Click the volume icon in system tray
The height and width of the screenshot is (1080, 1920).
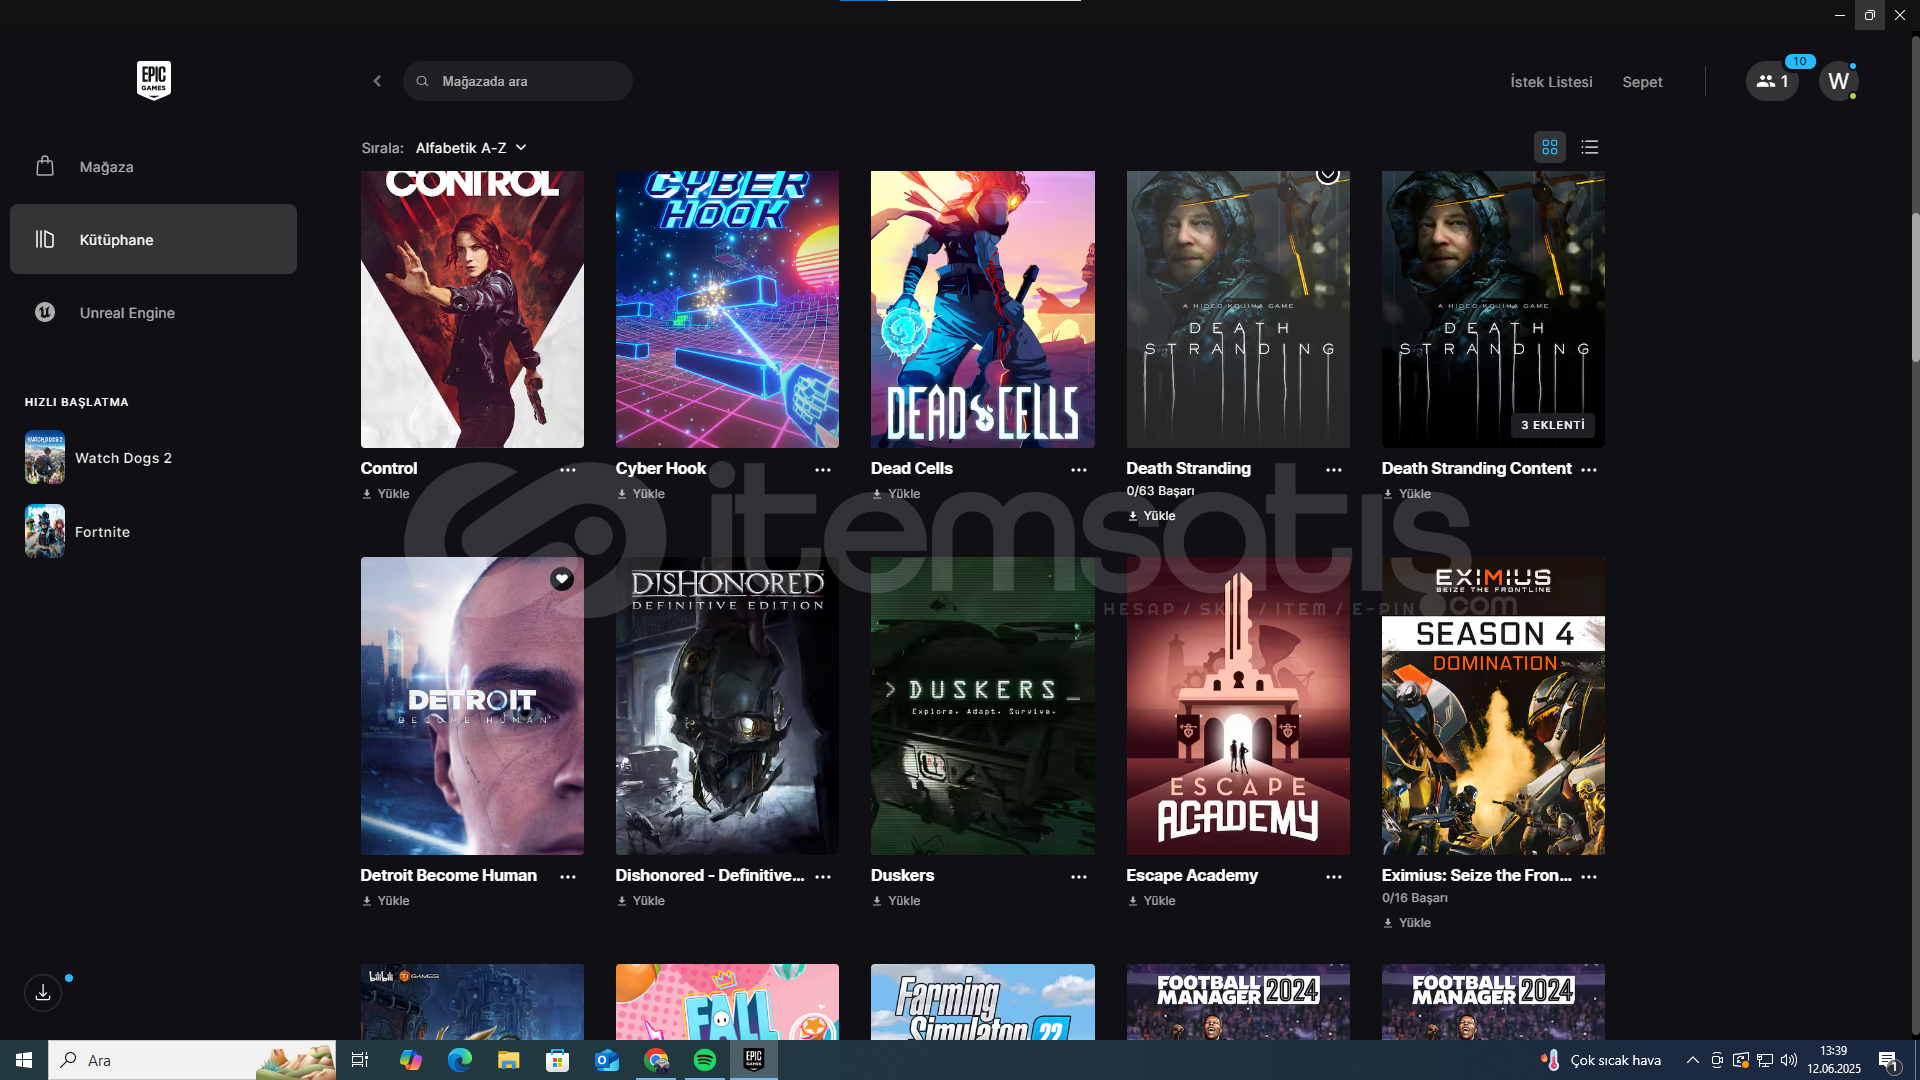(x=1789, y=1060)
